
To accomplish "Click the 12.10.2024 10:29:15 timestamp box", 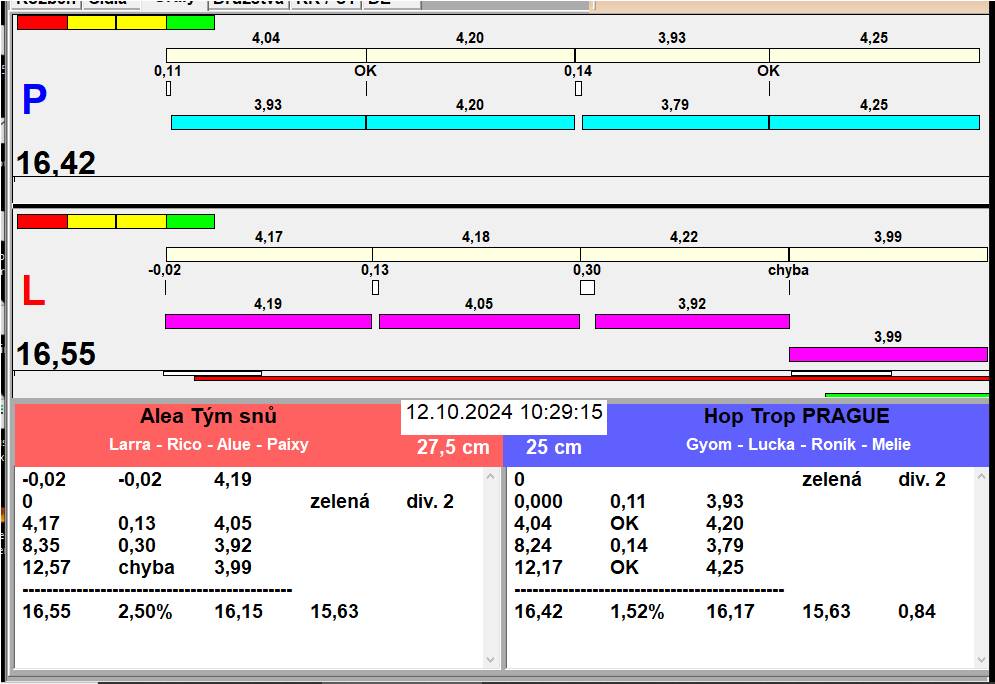I will click(504, 412).
